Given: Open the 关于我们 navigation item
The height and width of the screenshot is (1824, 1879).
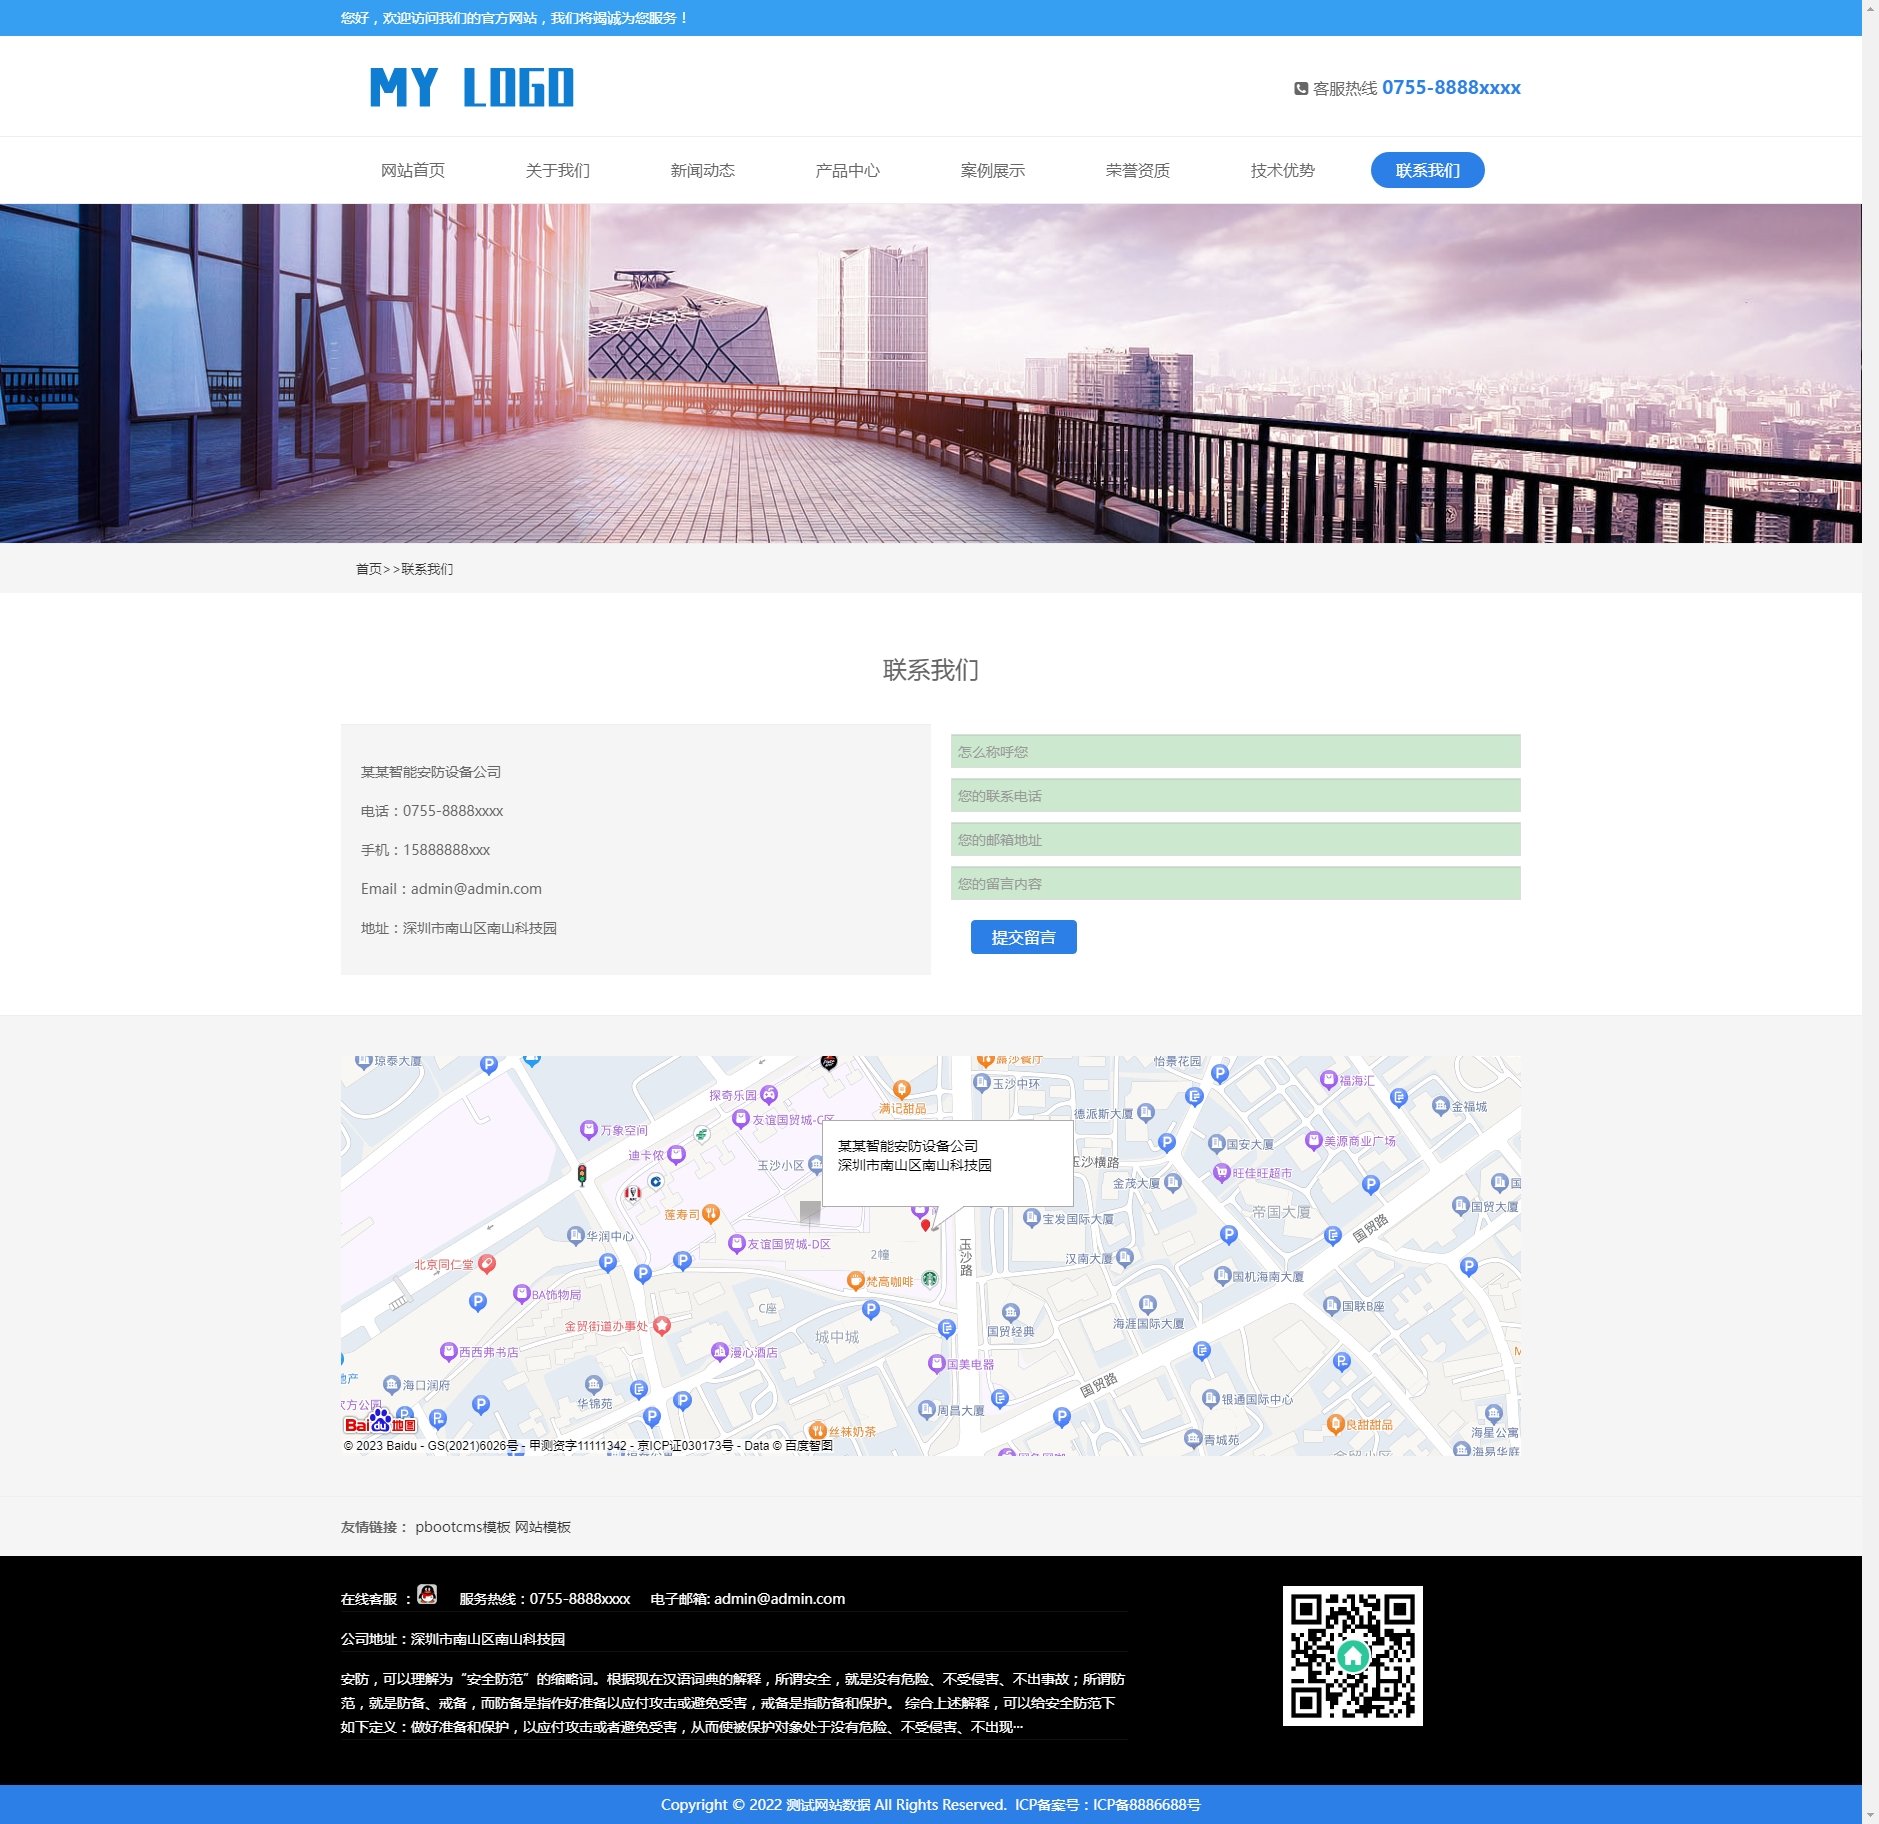Looking at the screenshot, I should click(x=557, y=171).
